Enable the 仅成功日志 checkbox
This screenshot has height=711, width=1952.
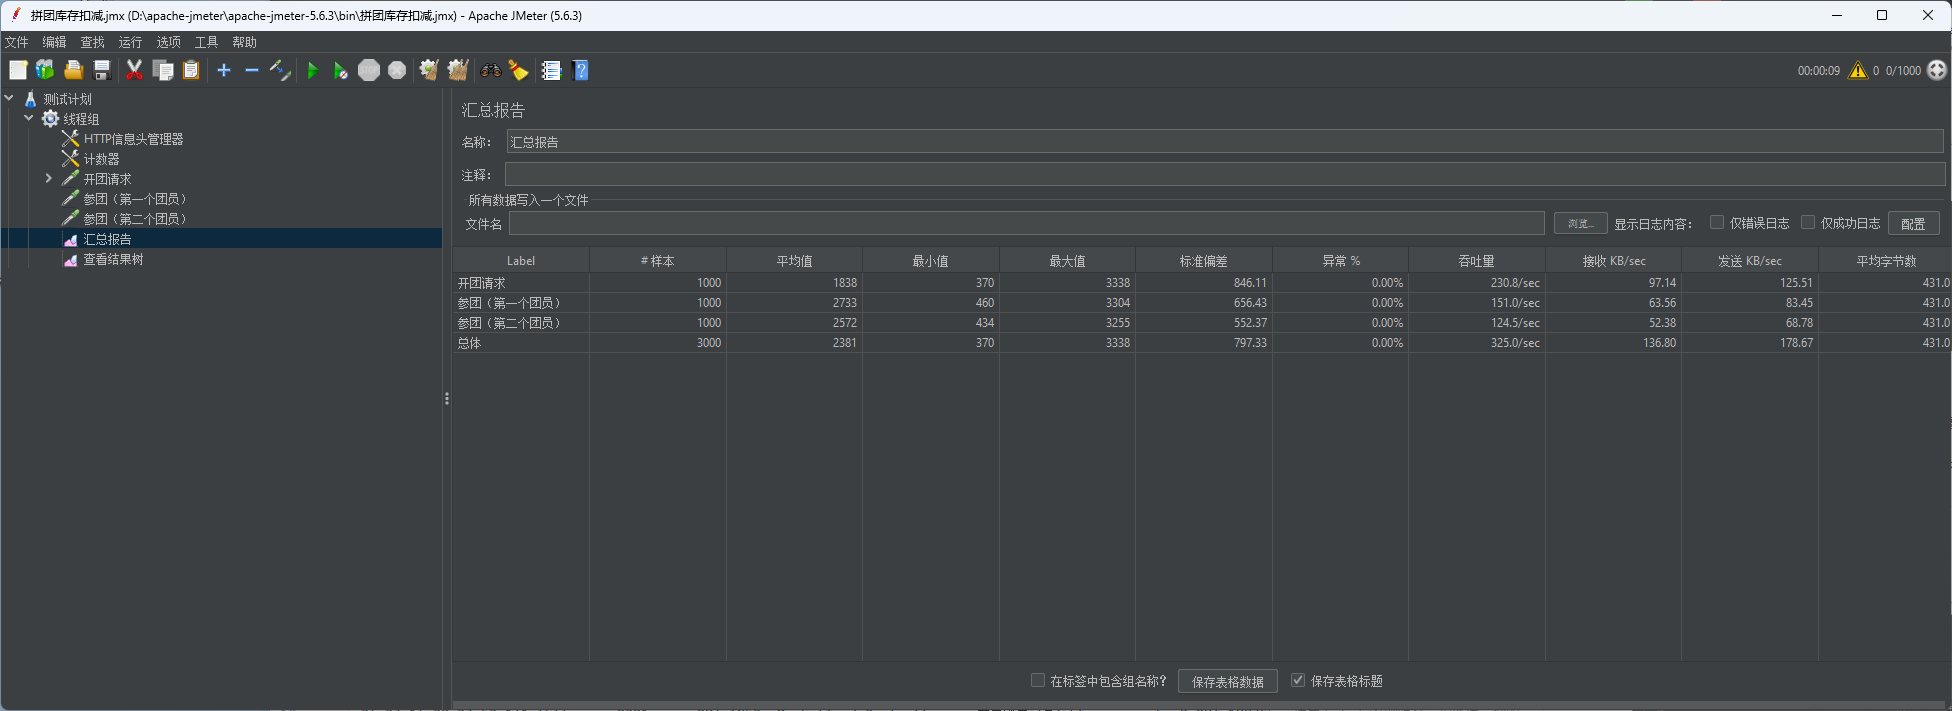click(x=1808, y=222)
